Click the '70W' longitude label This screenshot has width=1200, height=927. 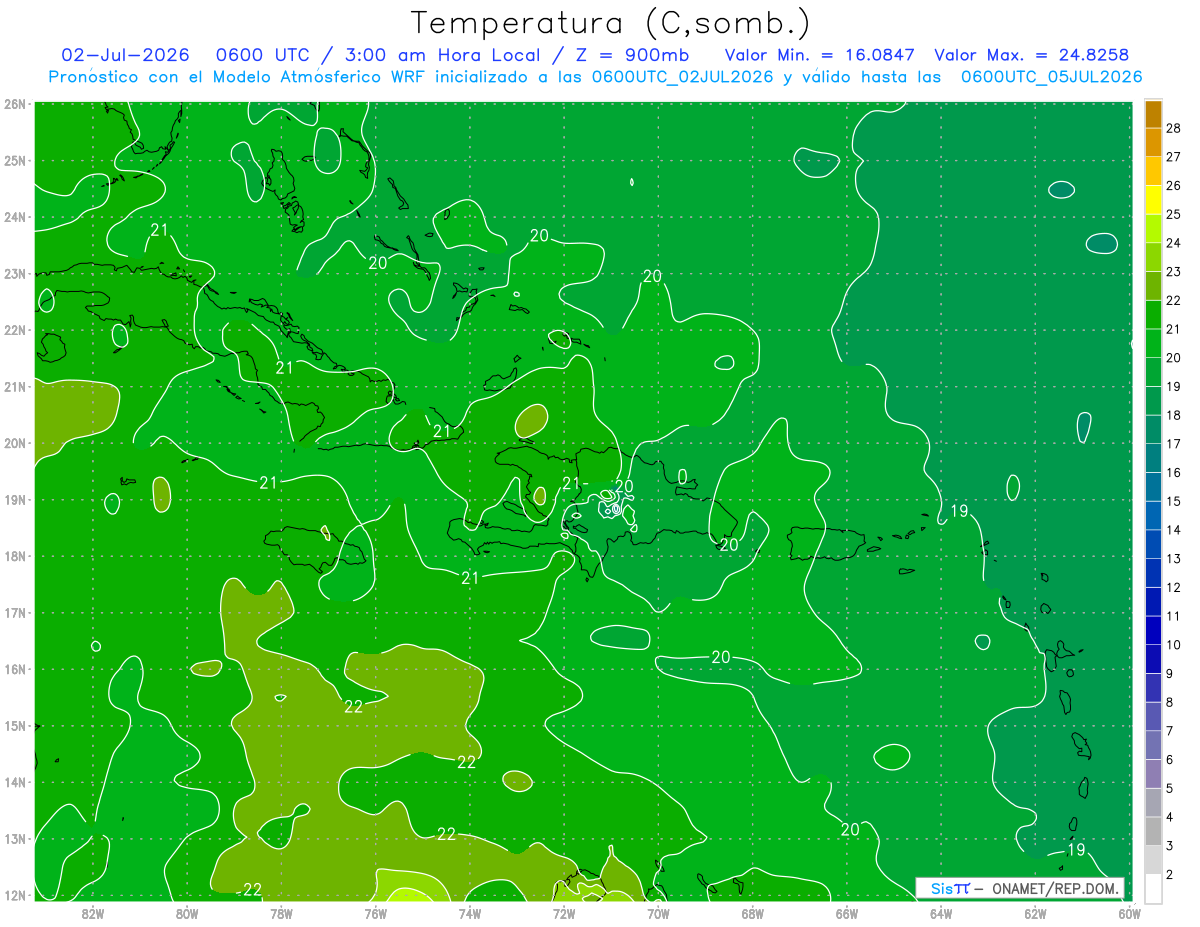point(658,913)
